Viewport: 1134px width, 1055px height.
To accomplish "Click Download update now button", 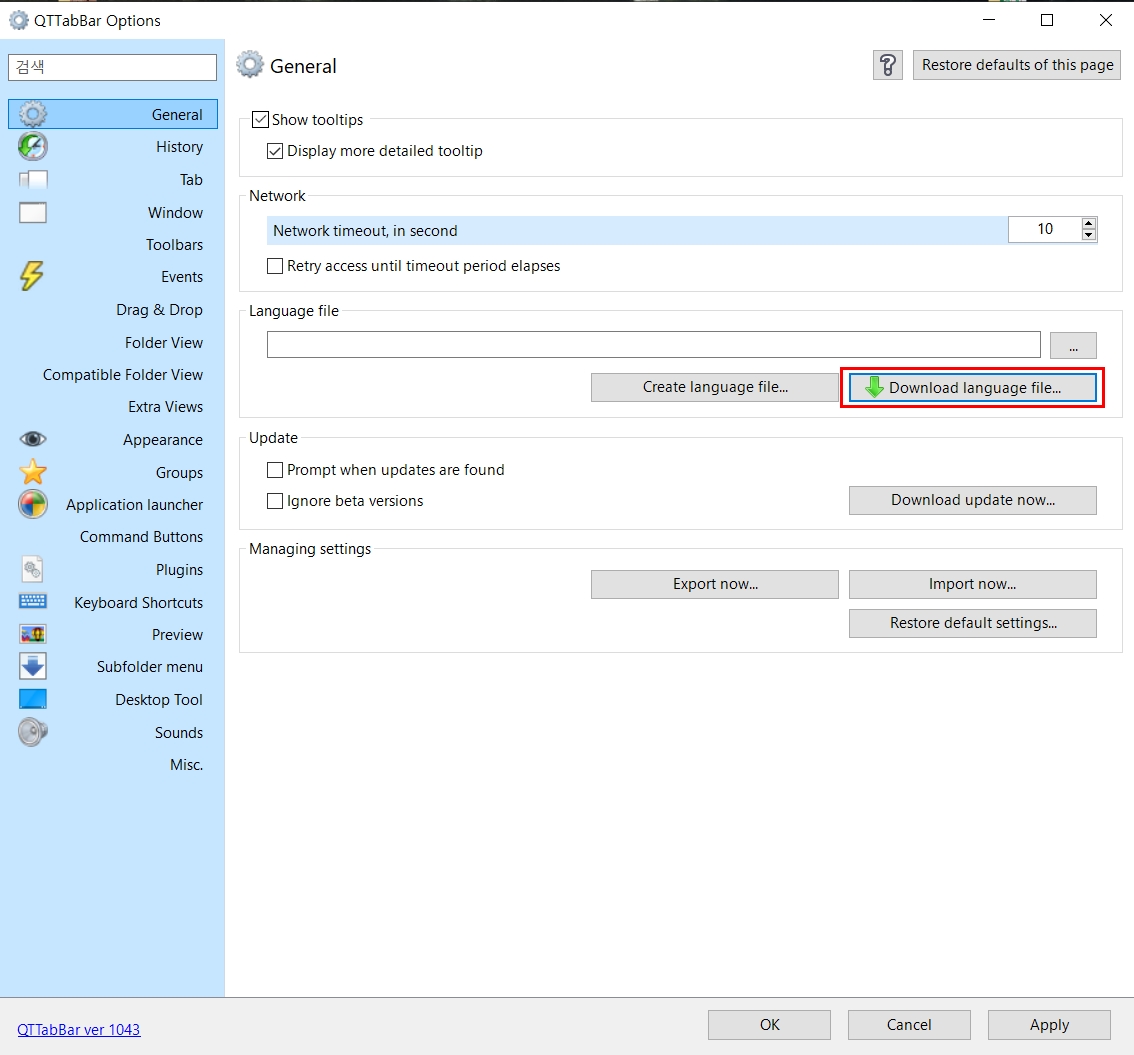I will (x=972, y=500).
